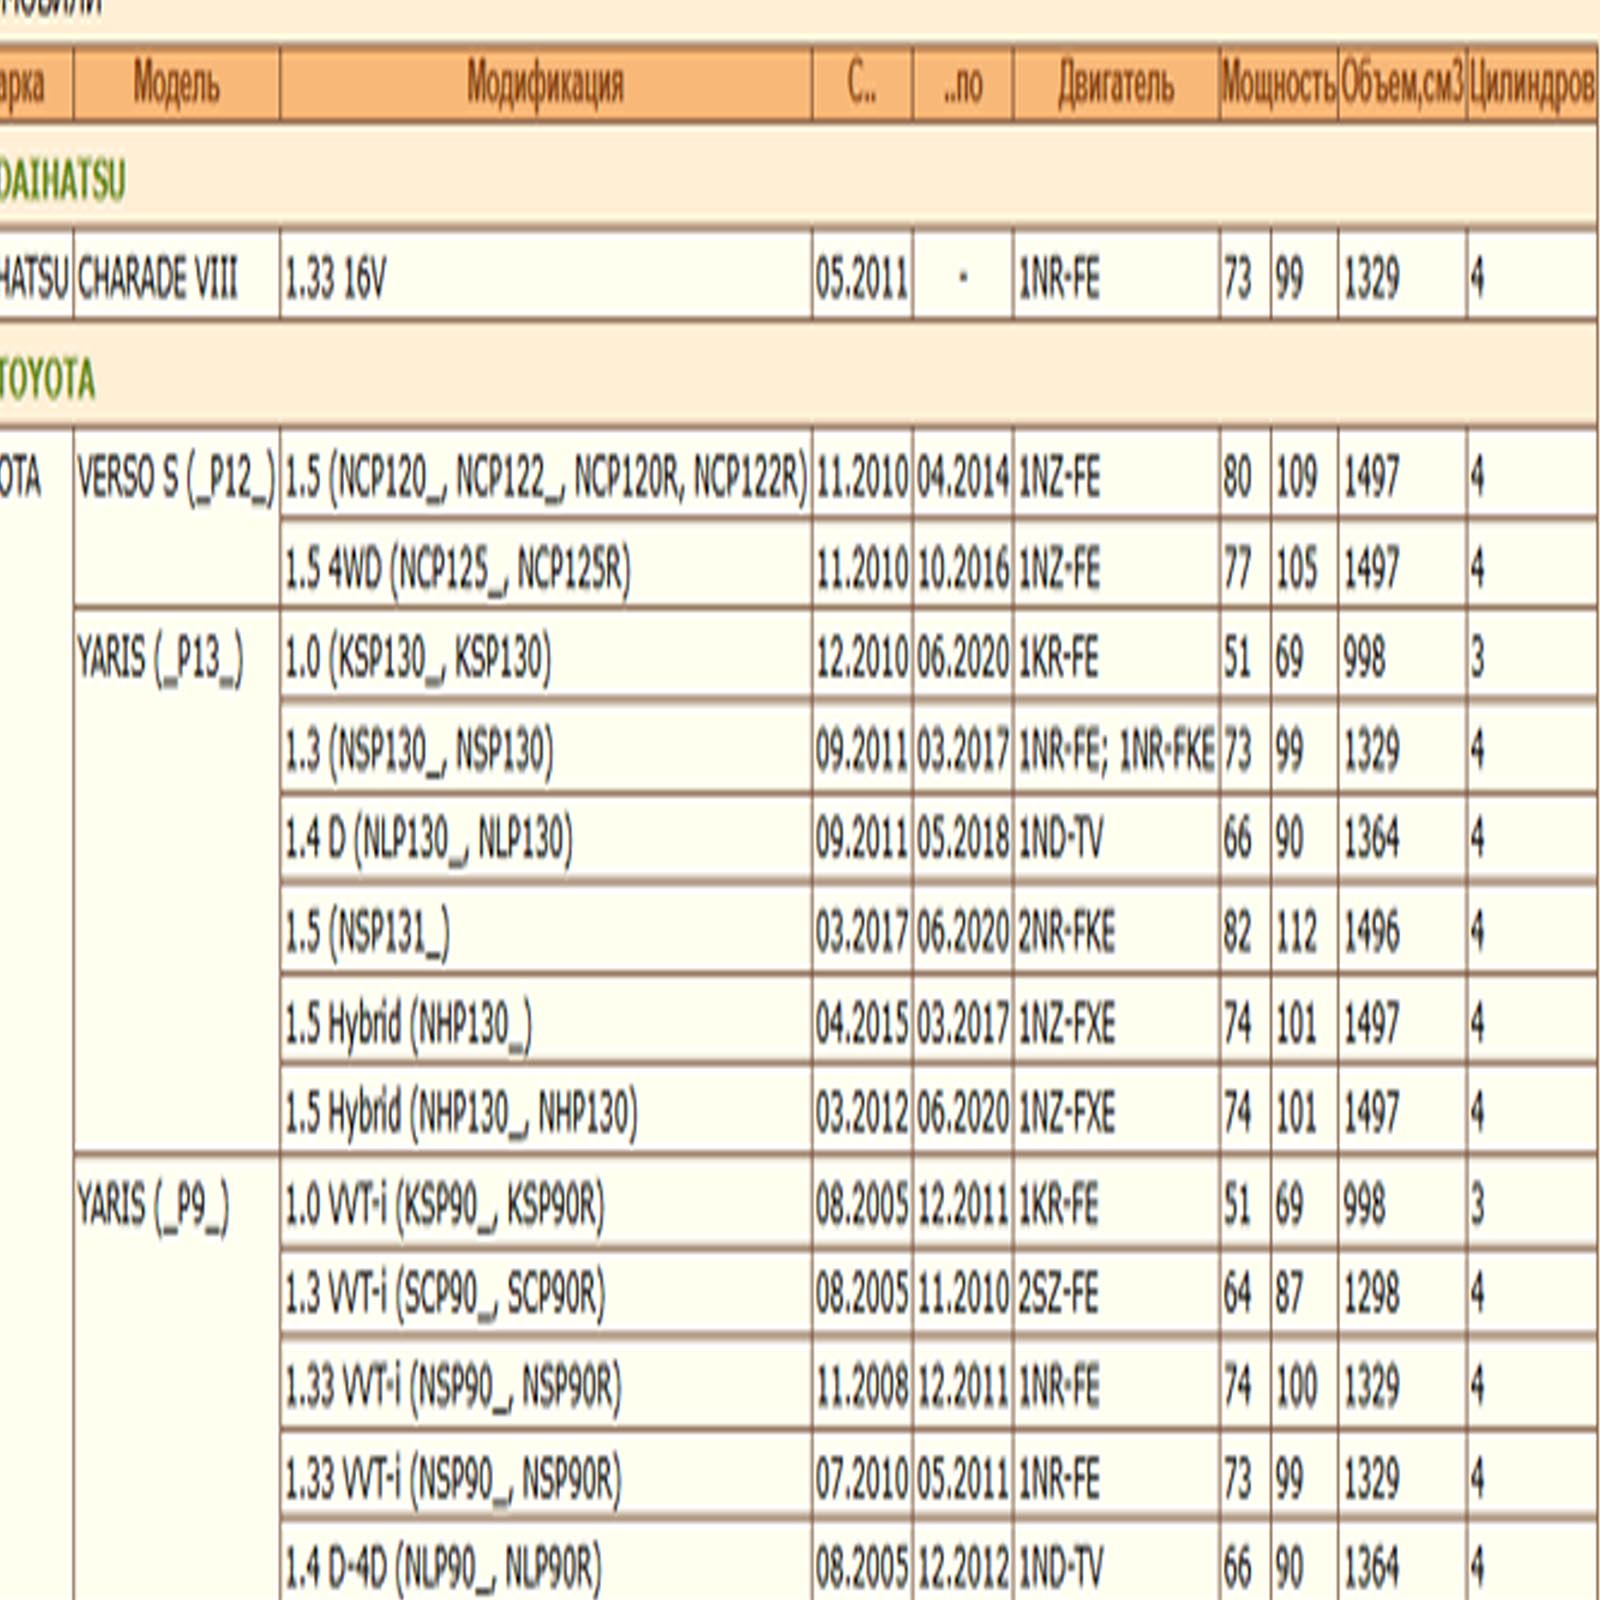Select the VERSO S (_P12_) model
This screenshot has height=1600, width=1600.
(x=175, y=477)
